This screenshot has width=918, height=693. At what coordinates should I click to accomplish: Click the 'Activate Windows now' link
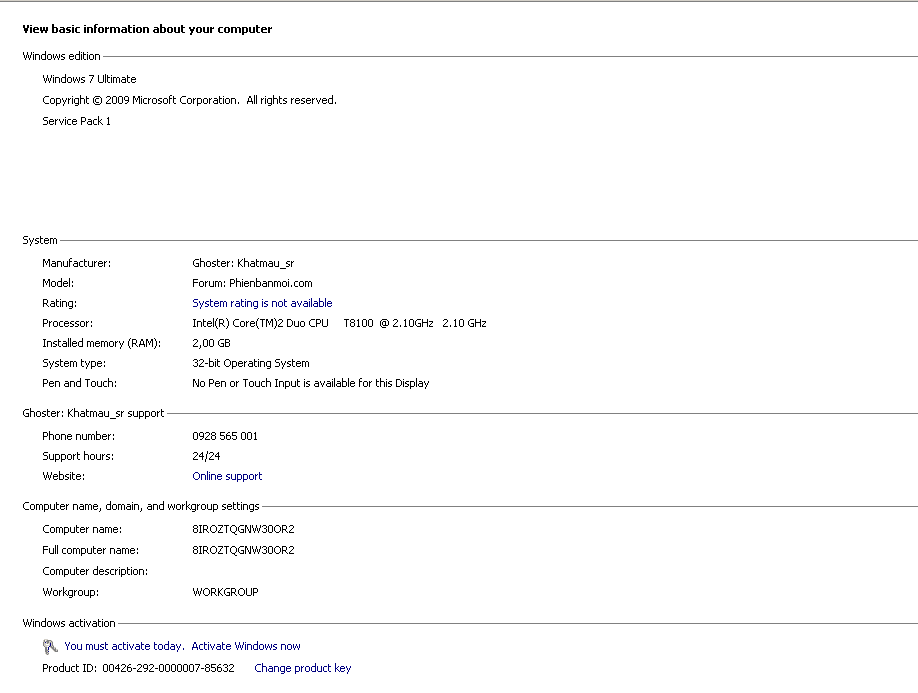tap(246, 646)
